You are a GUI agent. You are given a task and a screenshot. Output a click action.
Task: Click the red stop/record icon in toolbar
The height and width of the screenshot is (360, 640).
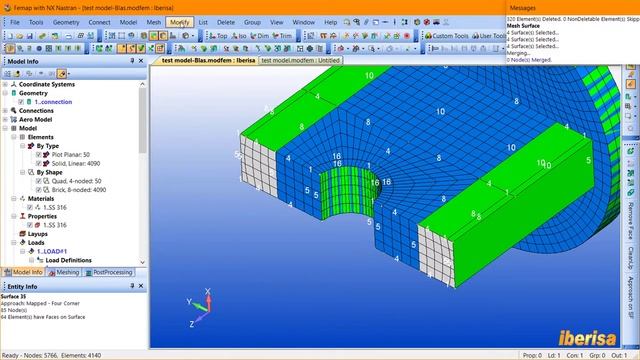click(x=407, y=36)
